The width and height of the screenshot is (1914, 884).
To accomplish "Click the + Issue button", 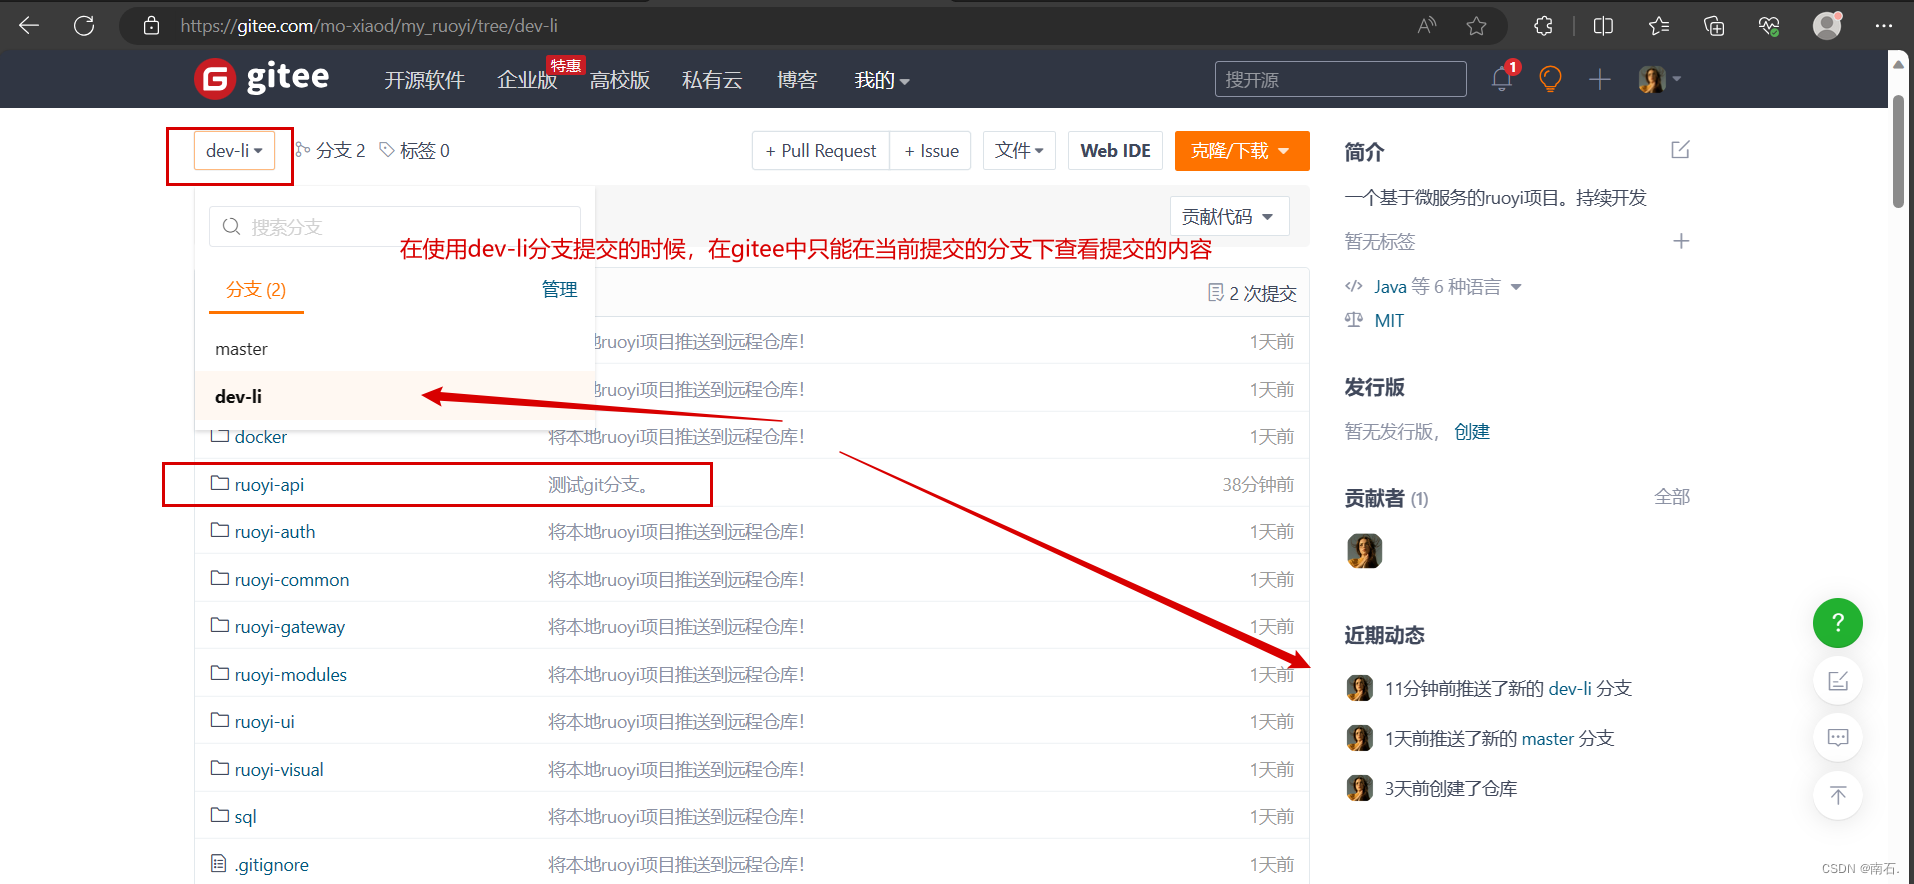I will (931, 151).
